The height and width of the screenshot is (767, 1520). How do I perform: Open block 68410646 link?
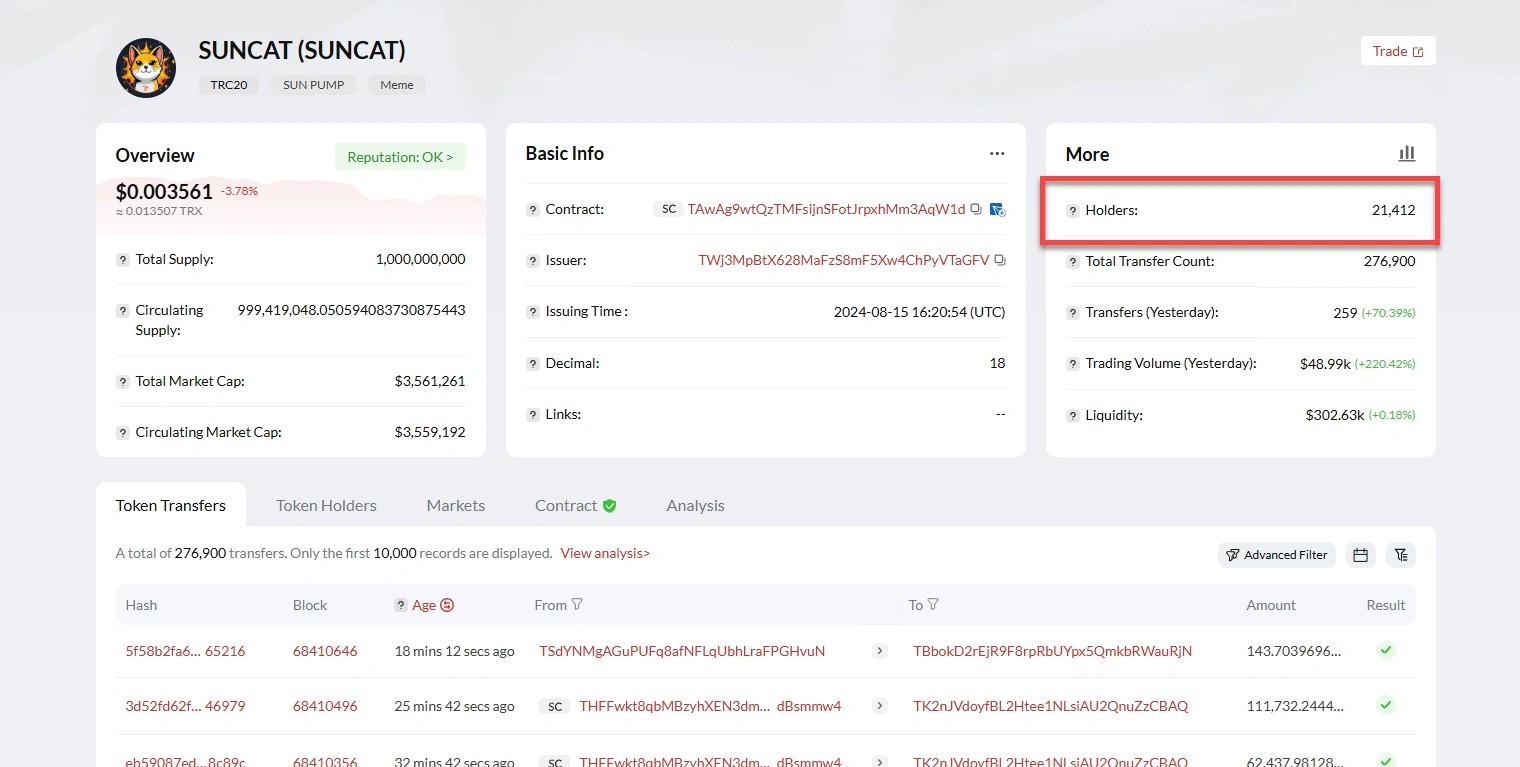(325, 651)
